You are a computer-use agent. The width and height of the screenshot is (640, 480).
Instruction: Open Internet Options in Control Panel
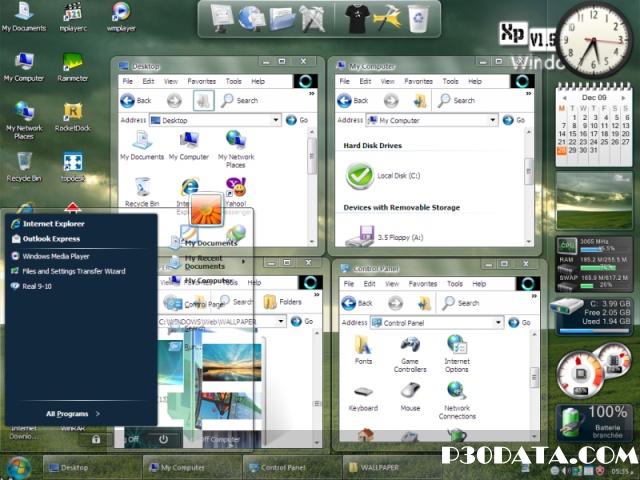pyautogui.click(x=457, y=346)
